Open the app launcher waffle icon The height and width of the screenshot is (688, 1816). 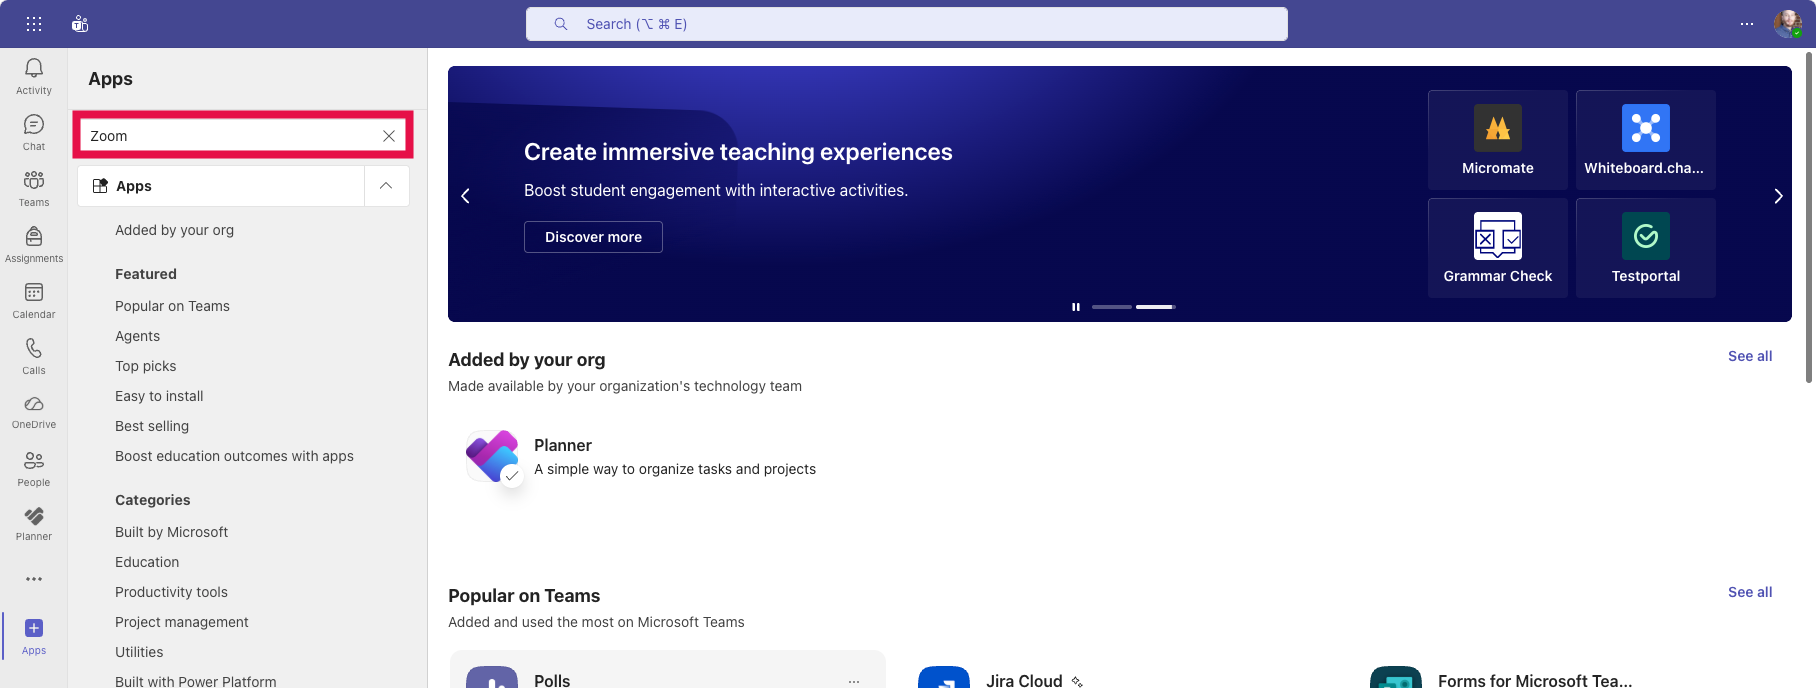[x=33, y=24]
